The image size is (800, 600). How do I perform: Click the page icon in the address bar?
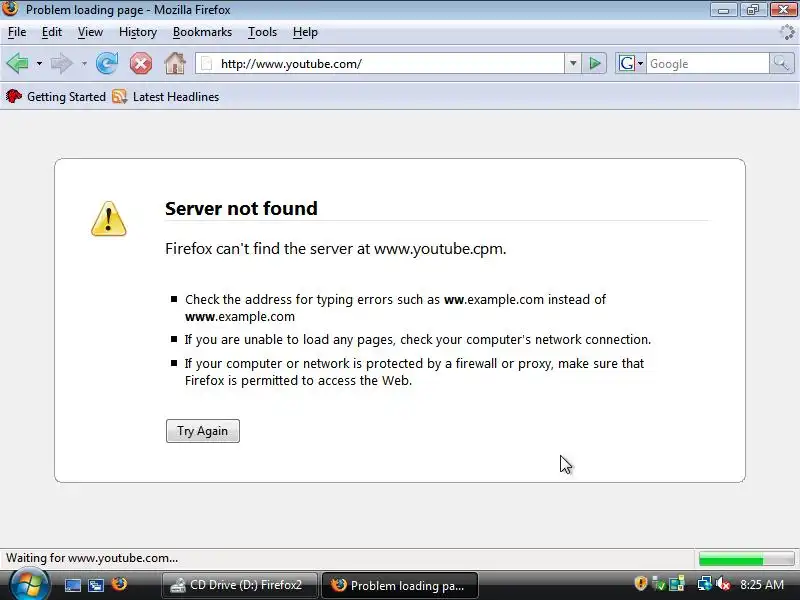point(207,64)
